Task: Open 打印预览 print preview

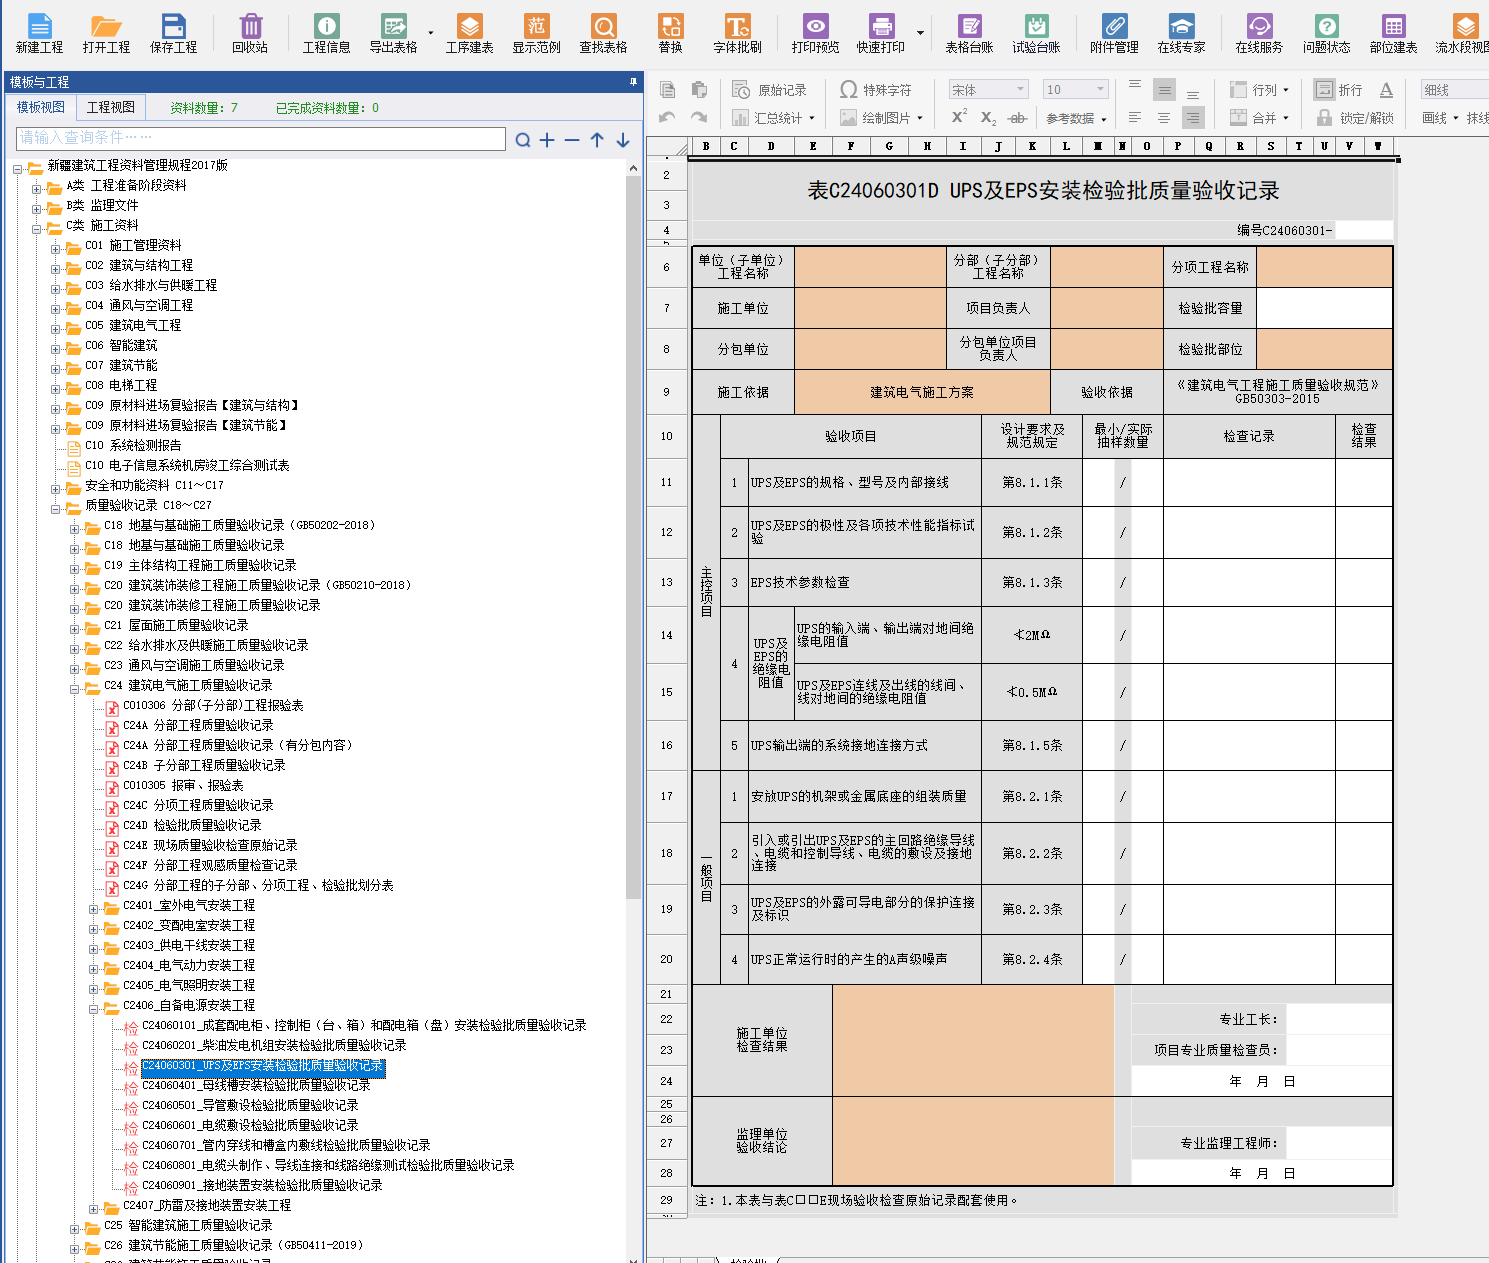Action: 816,34
